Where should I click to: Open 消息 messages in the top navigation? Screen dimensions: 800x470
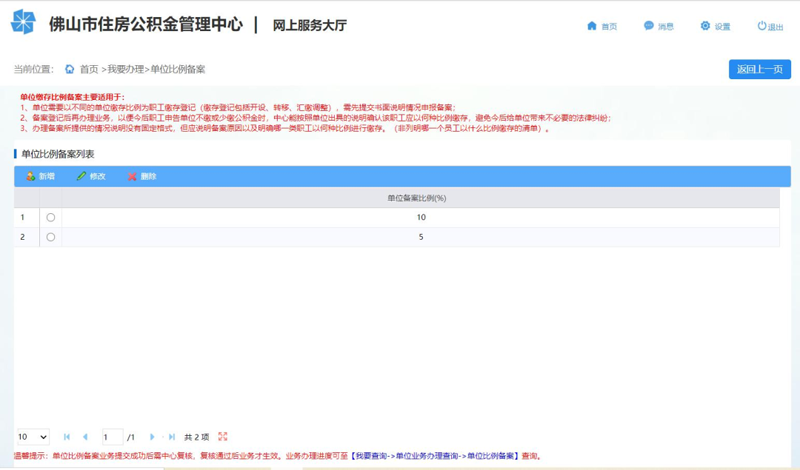click(658, 26)
